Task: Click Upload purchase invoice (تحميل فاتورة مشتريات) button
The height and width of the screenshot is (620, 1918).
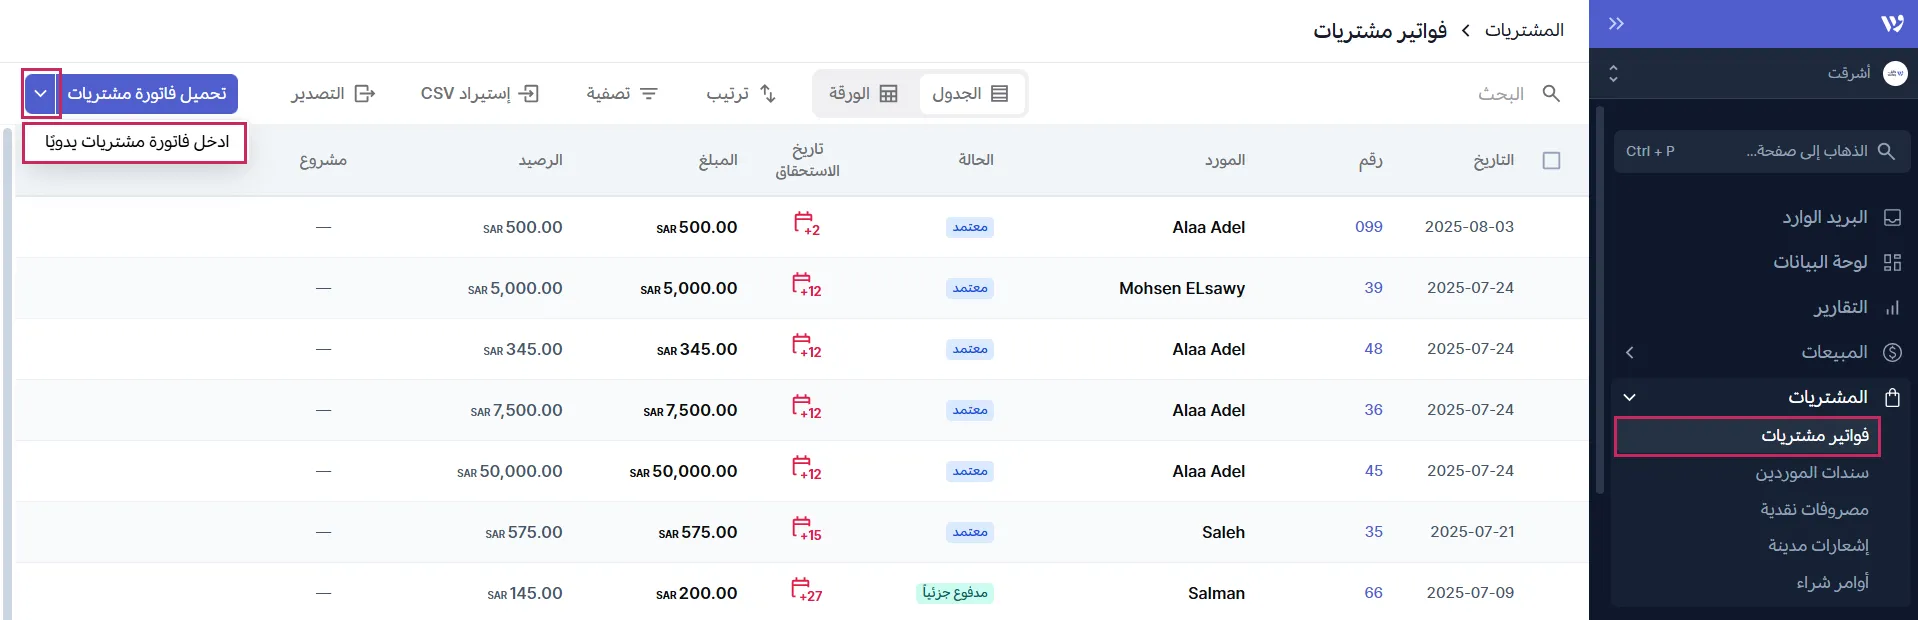Action: point(147,93)
